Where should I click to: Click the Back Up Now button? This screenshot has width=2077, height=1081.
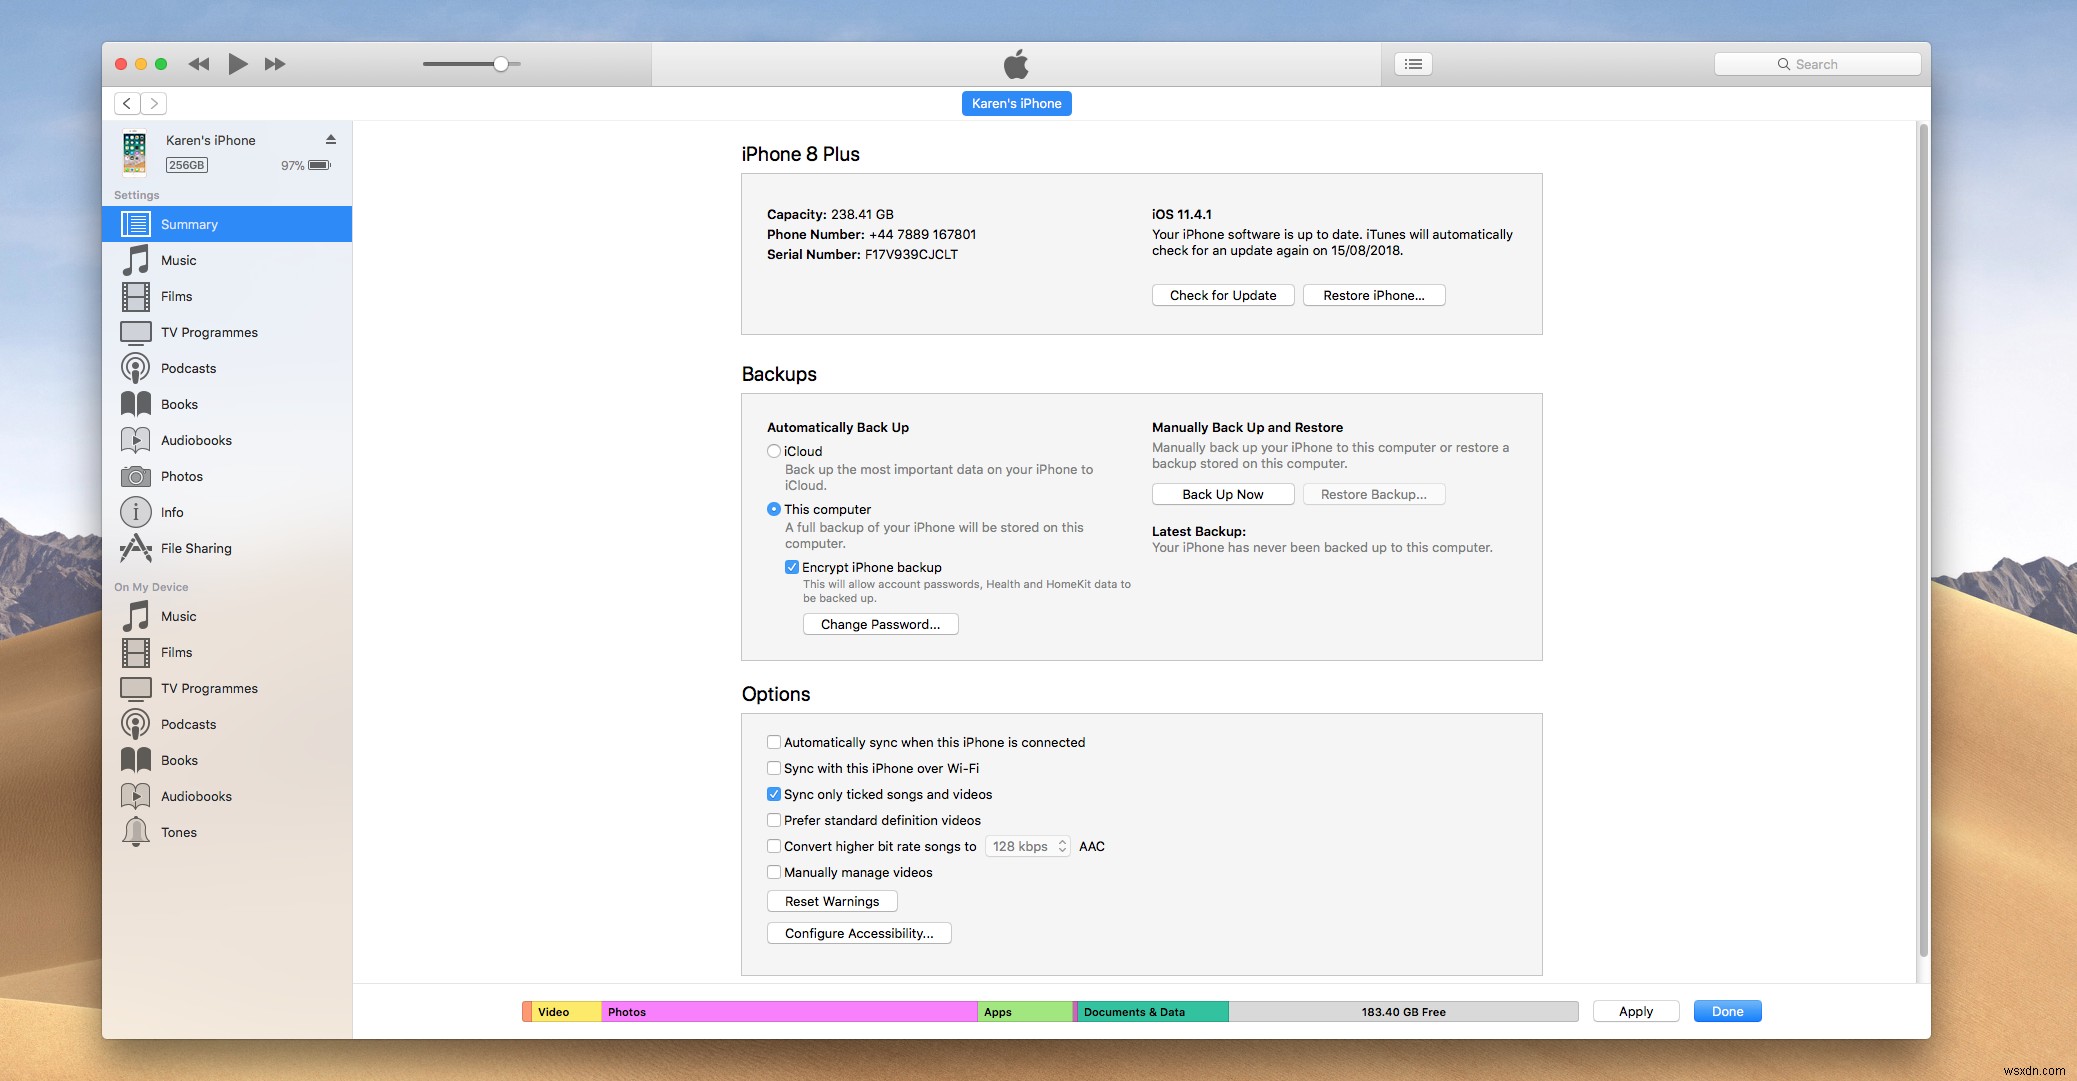[x=1221, y=493]
